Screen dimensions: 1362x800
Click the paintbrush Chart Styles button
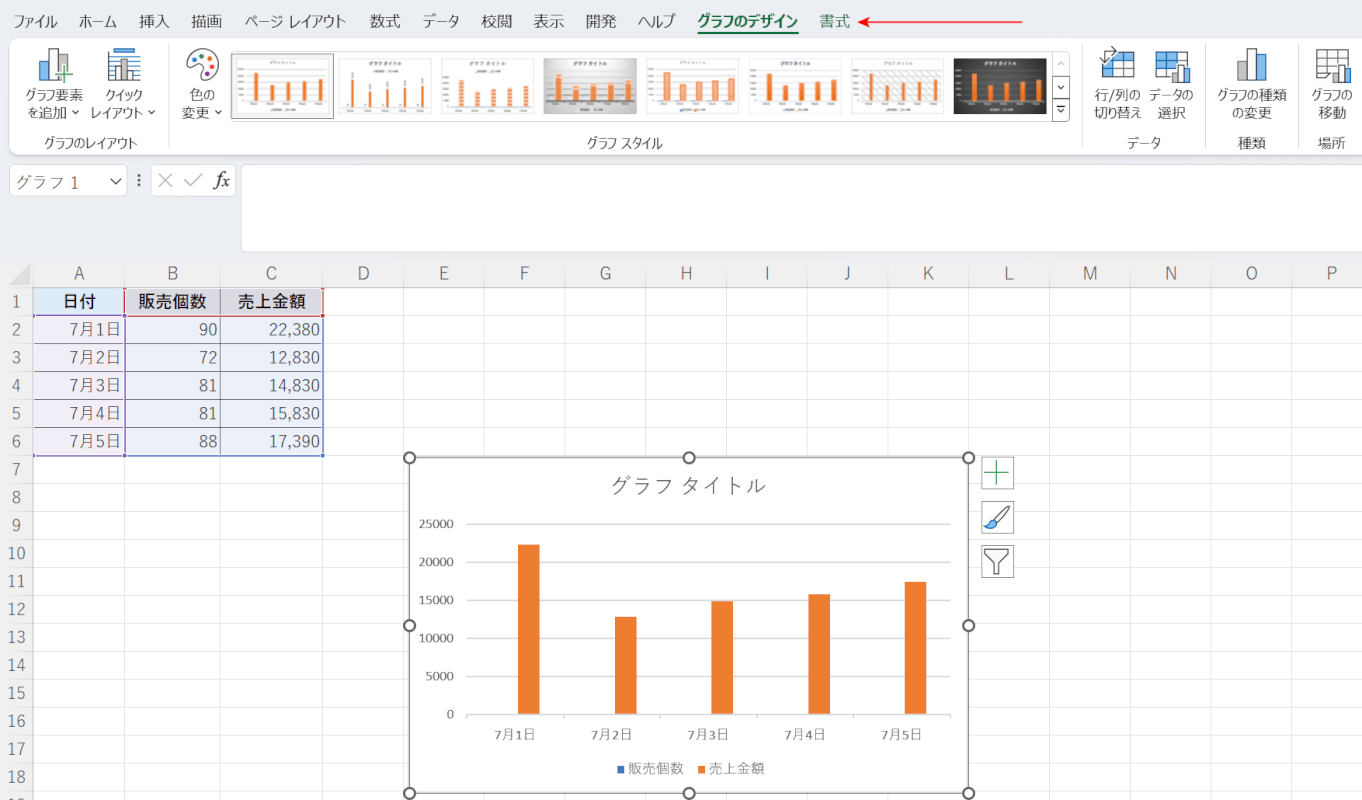coord(998,517)
